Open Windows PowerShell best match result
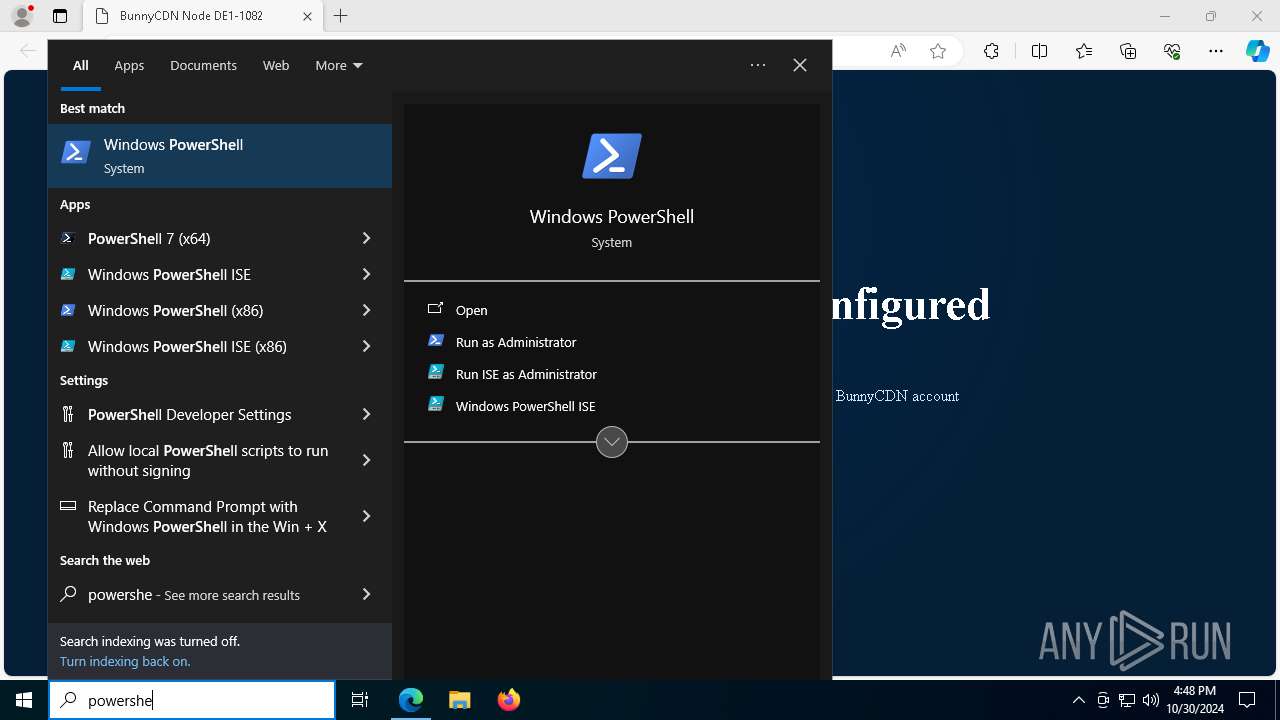Image resolution: width=1280 pixels, height=720 pixels. tap(220, 156)
